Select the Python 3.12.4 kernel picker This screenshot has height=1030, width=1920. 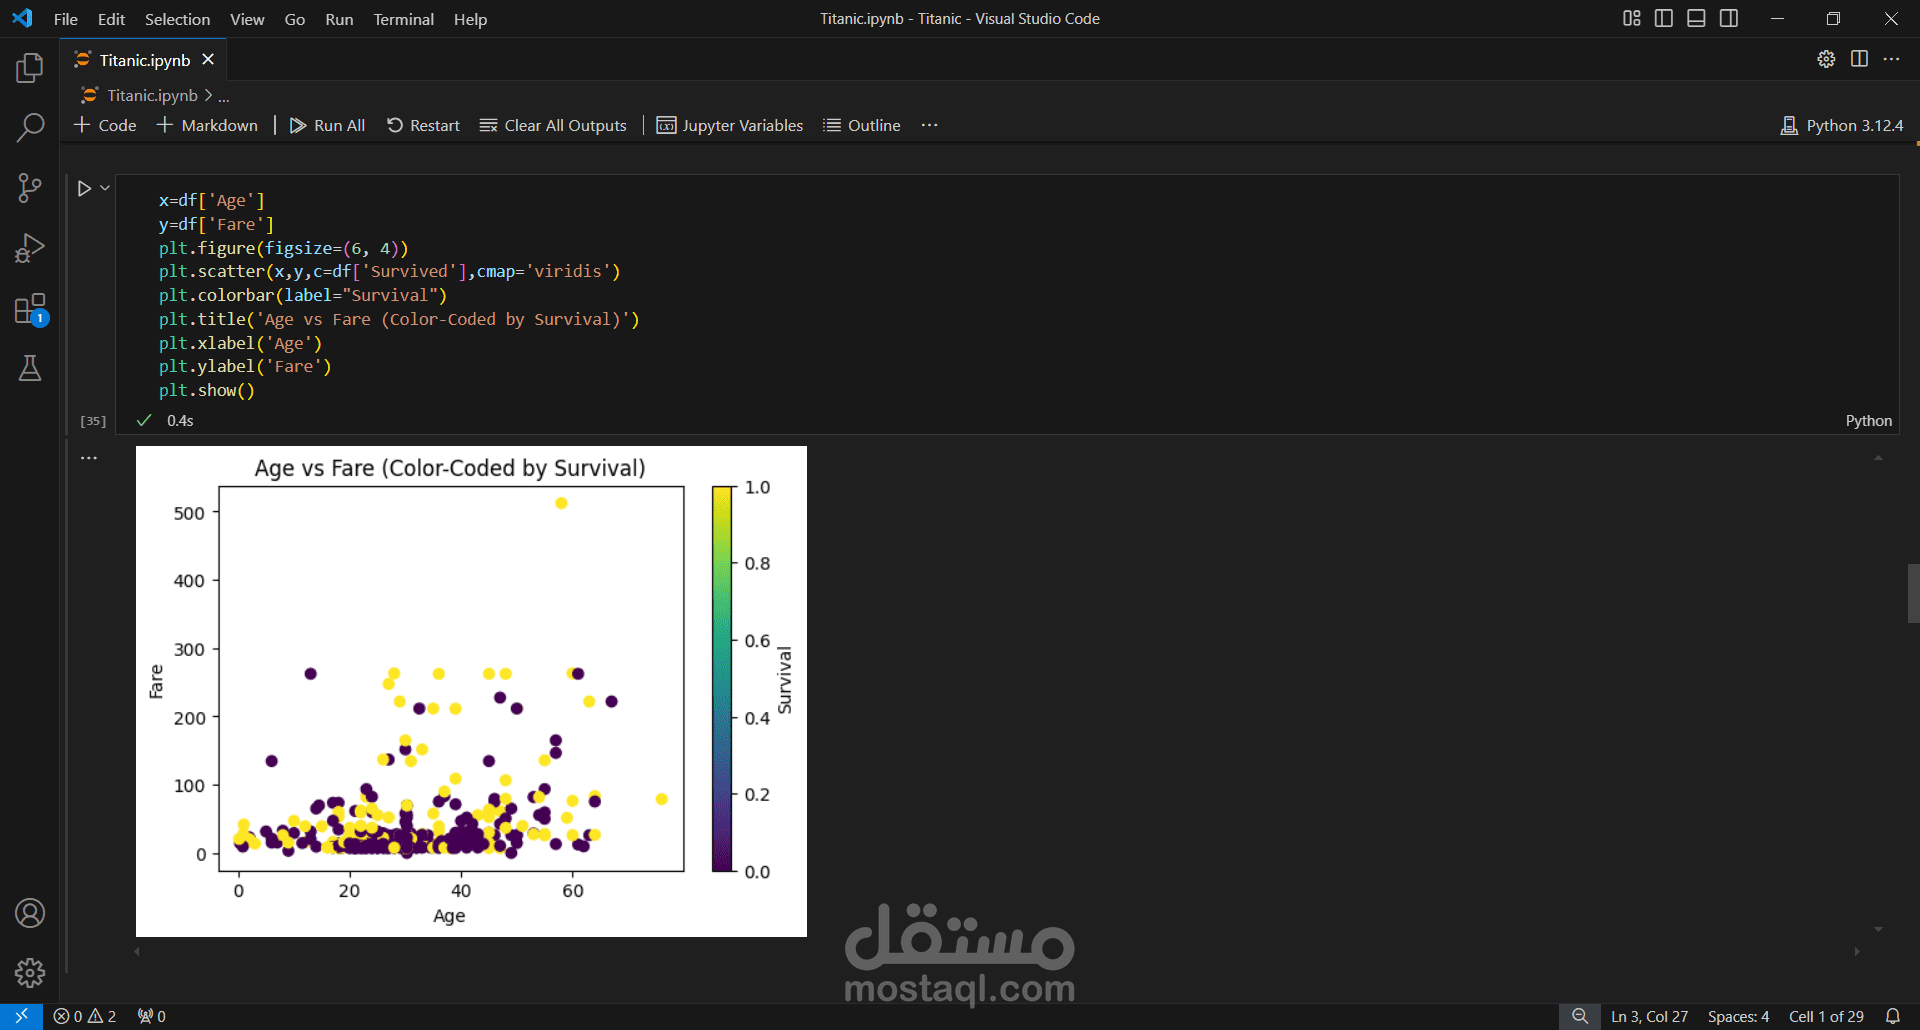[1841, 125]
